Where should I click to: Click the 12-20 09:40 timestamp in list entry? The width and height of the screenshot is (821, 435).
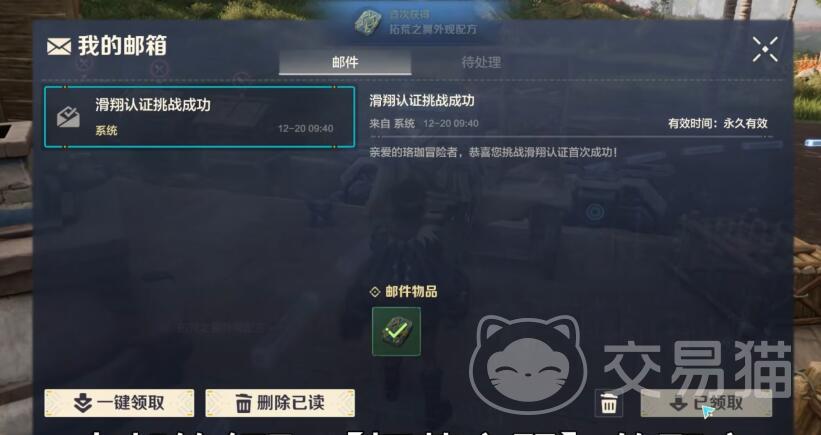click(x=305, y=128)
